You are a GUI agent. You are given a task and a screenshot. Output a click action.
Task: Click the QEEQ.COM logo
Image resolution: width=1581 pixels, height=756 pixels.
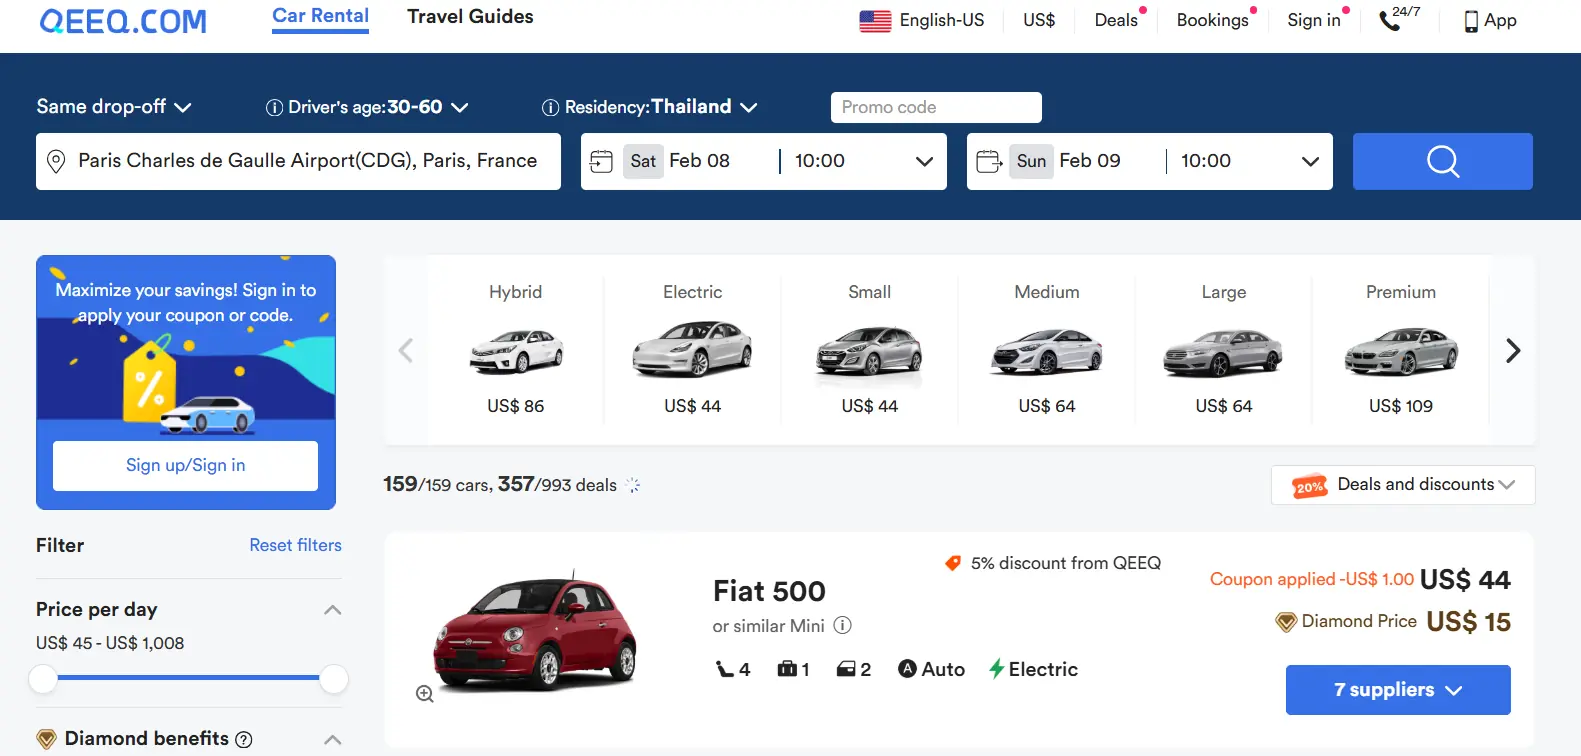coord(123,21)
